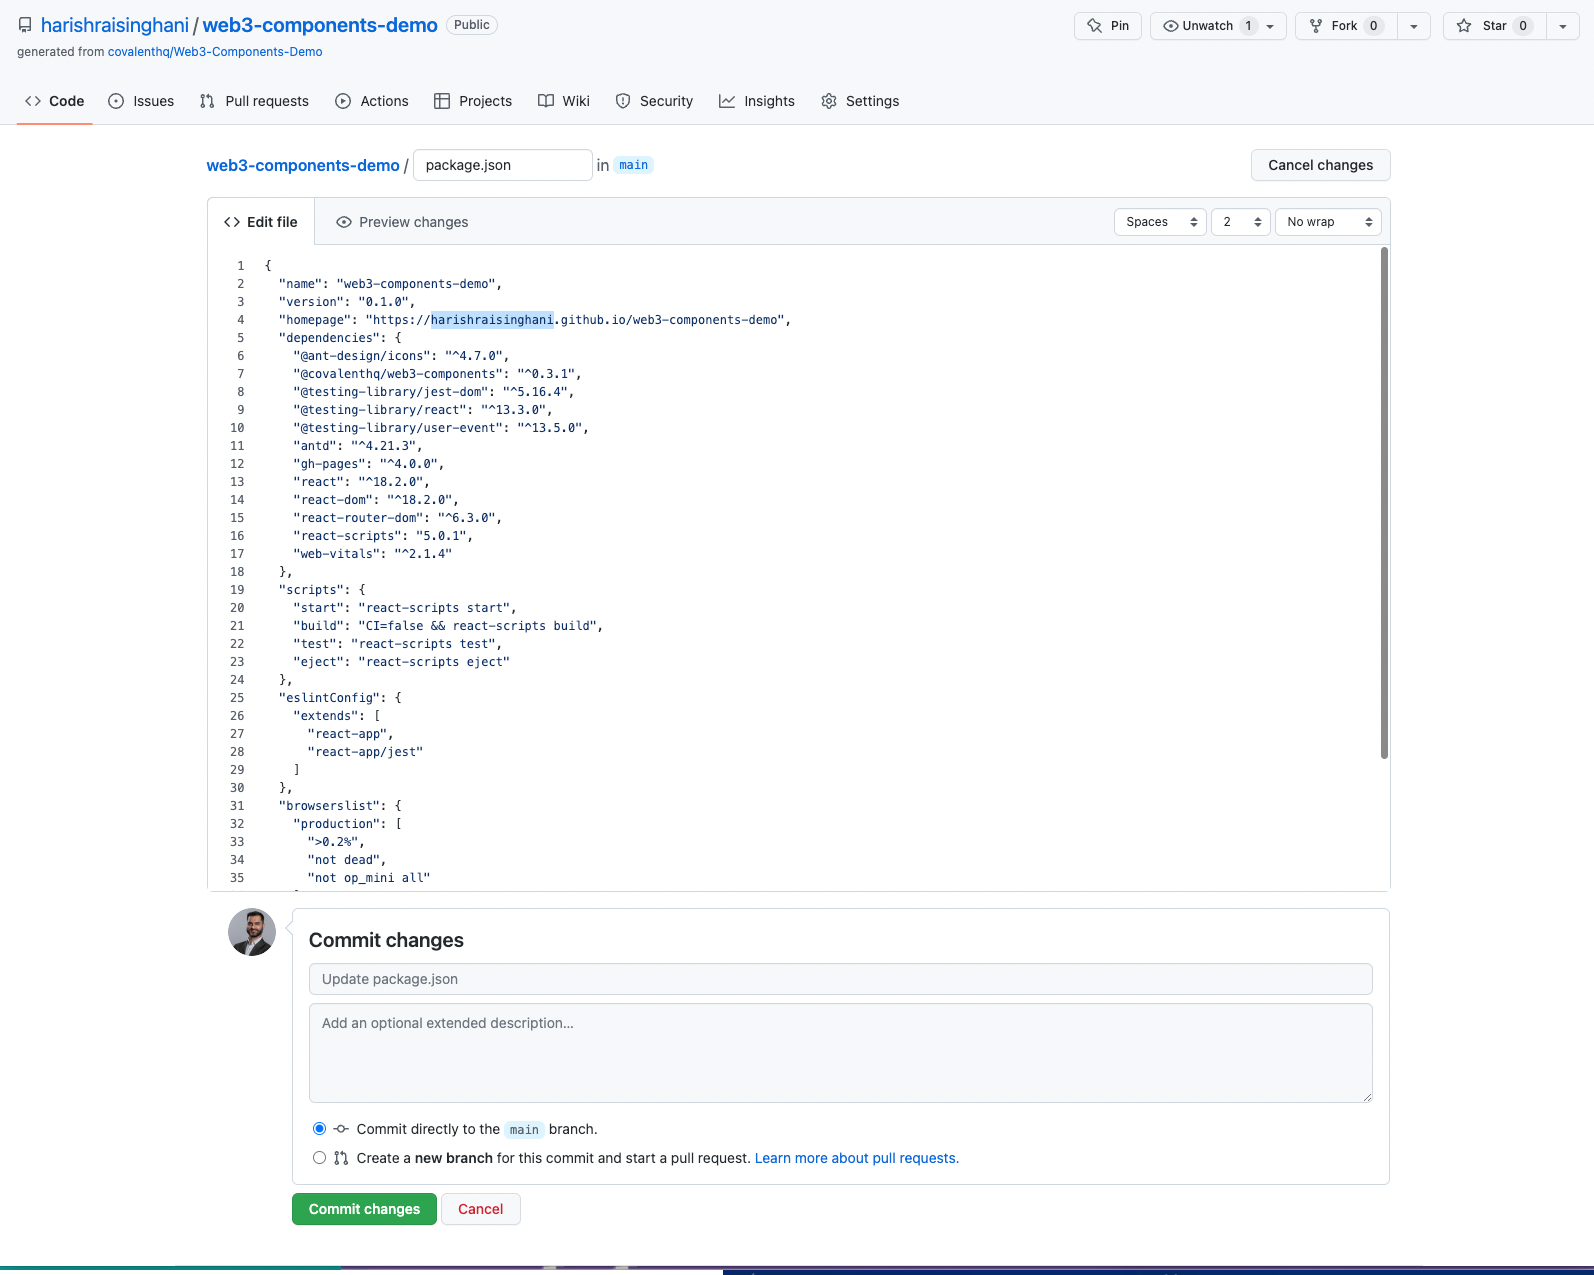Click the red Cancel button
The image size is (1594, 1275).
(x=481, y=1209)
